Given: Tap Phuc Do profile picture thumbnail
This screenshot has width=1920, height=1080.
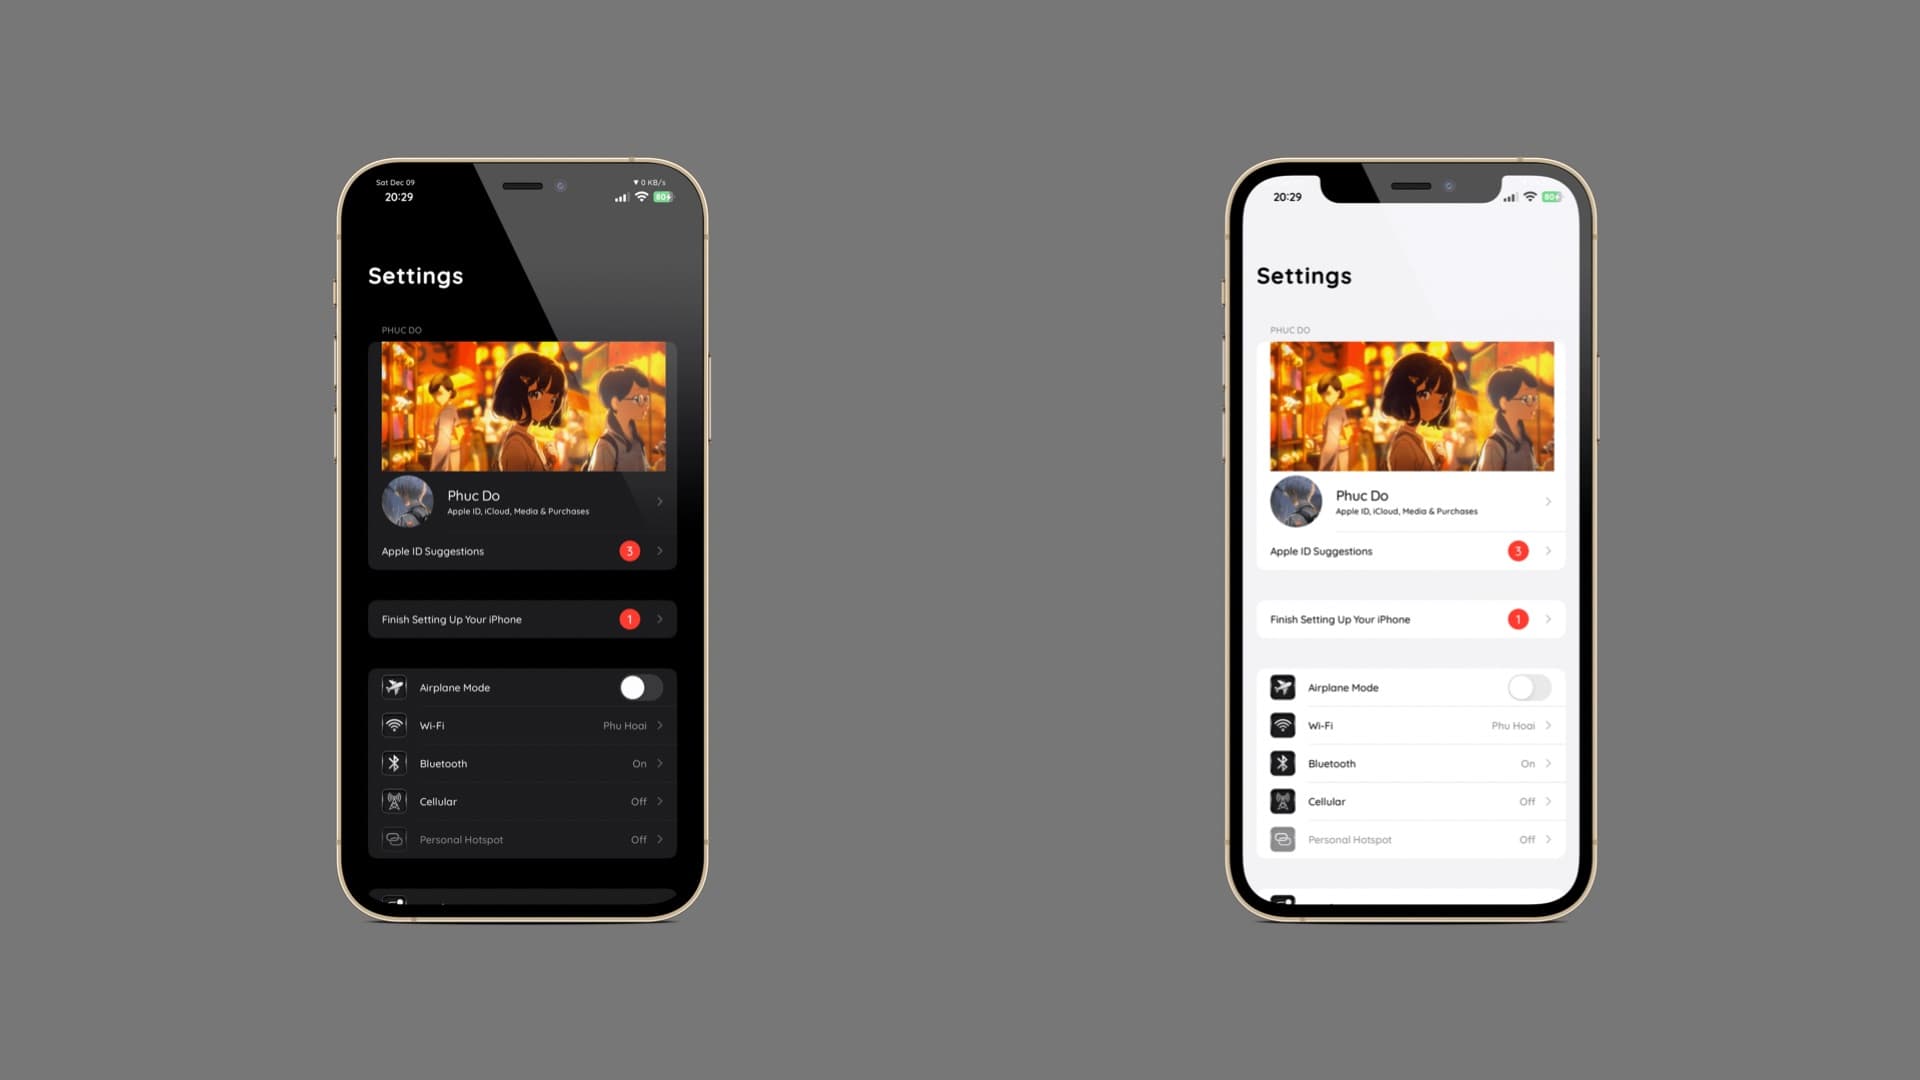Looking at the screenshot, I should [407, 500].
